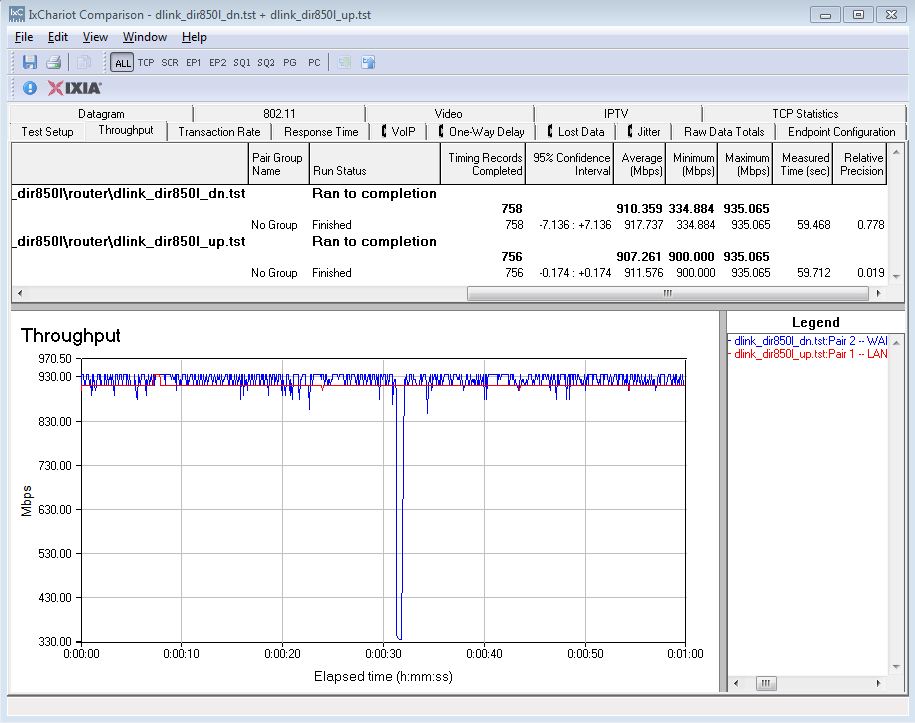Image resolution: width=915 pixels, height=723 pixels.
Task: Switch to the Raw Data Totals tab
Action: 724,132
